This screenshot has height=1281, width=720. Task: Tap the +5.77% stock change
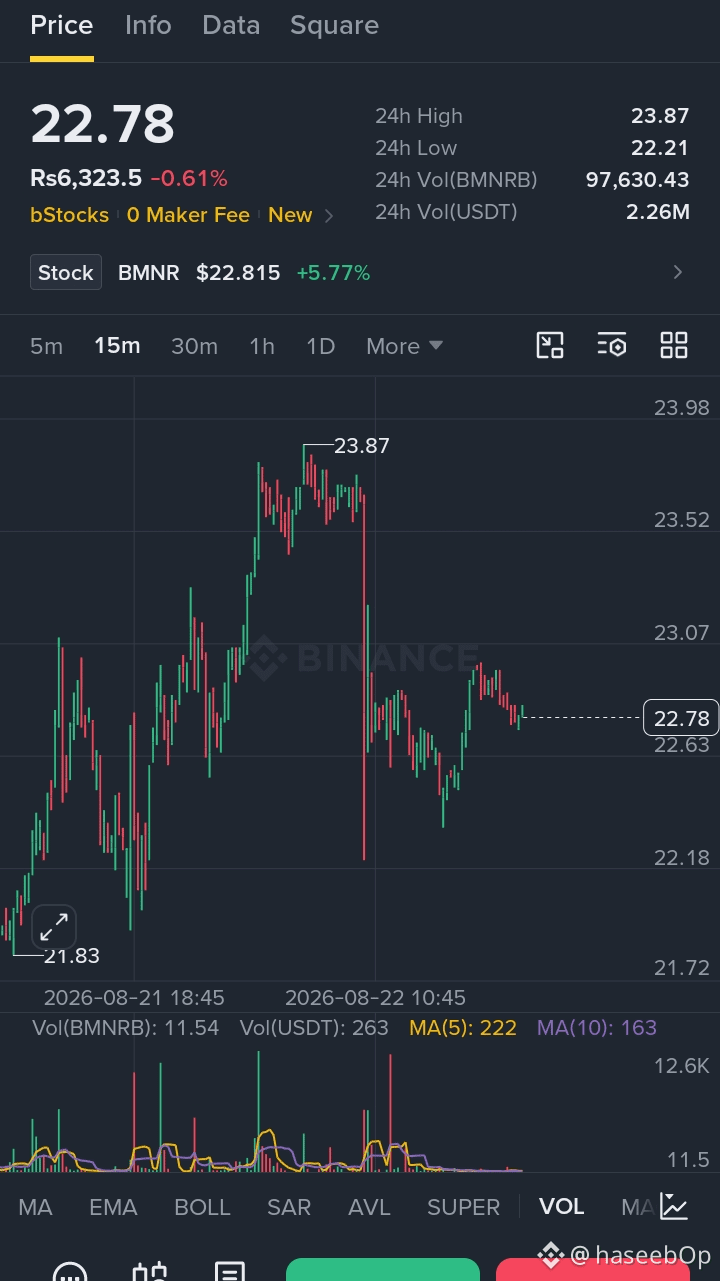(333, 273)
